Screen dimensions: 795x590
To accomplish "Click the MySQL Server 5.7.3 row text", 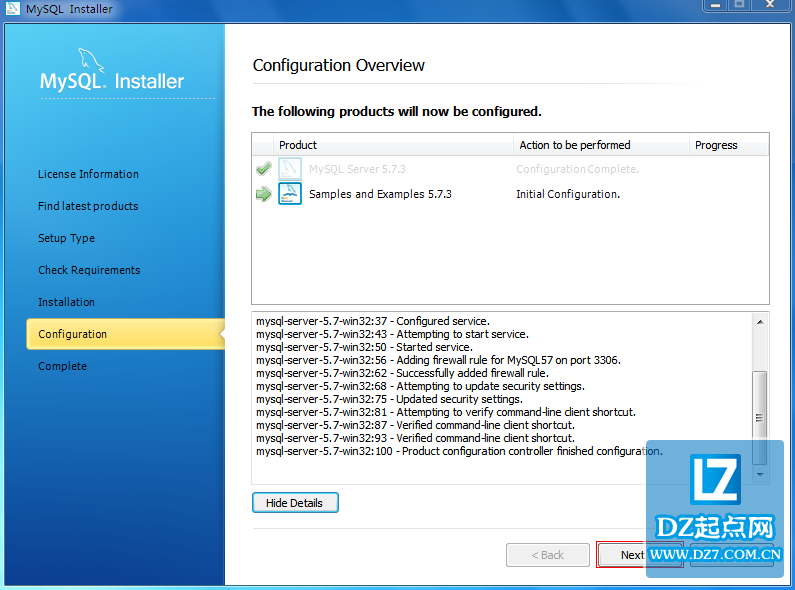I will coord(357,169).
